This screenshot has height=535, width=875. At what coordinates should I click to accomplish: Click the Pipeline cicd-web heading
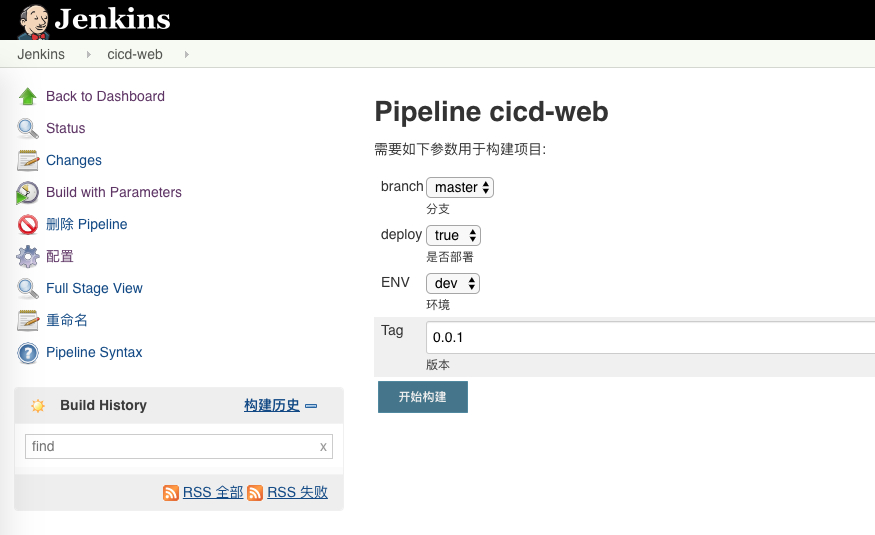491,111
